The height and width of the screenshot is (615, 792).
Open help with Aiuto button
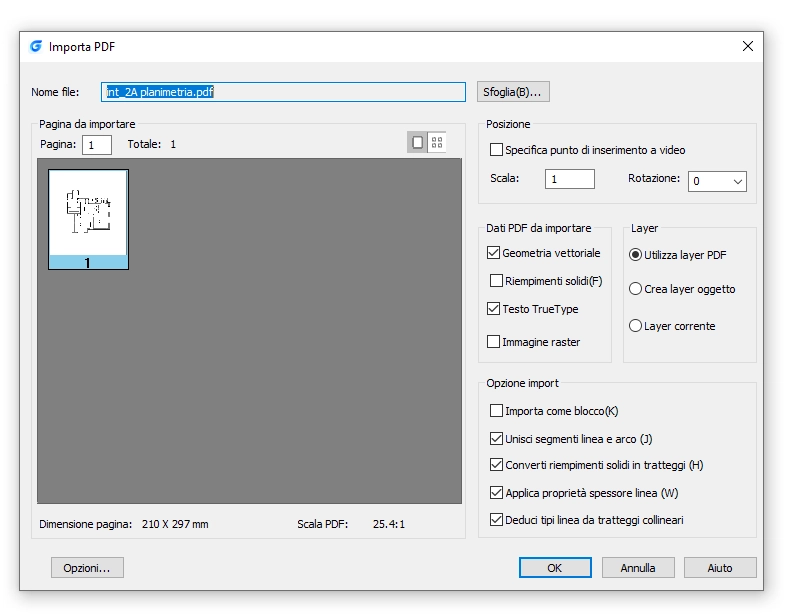click(x=720, y=568)
